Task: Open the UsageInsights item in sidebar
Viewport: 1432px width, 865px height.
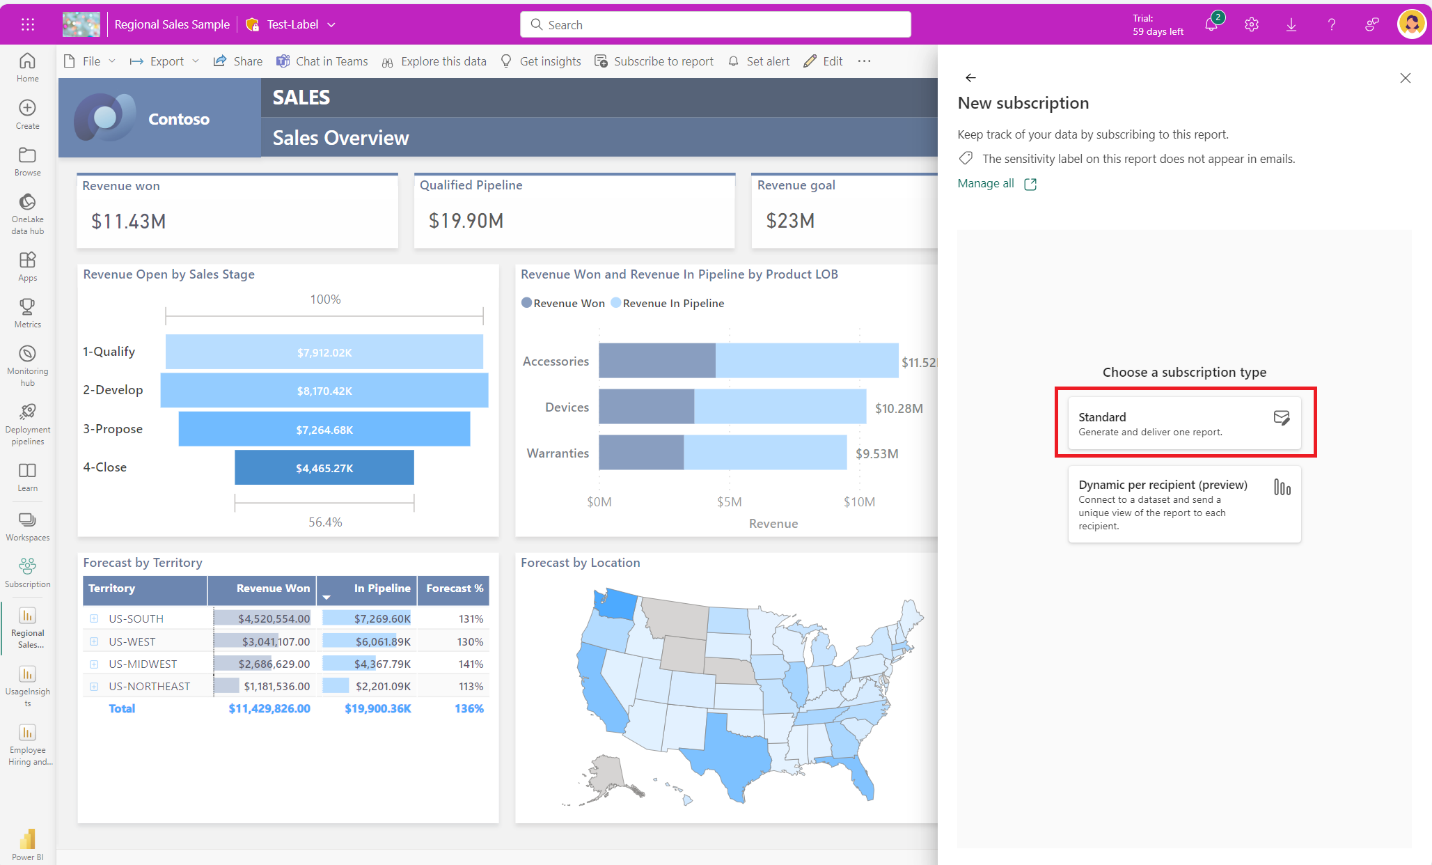Action: (27, 685)
